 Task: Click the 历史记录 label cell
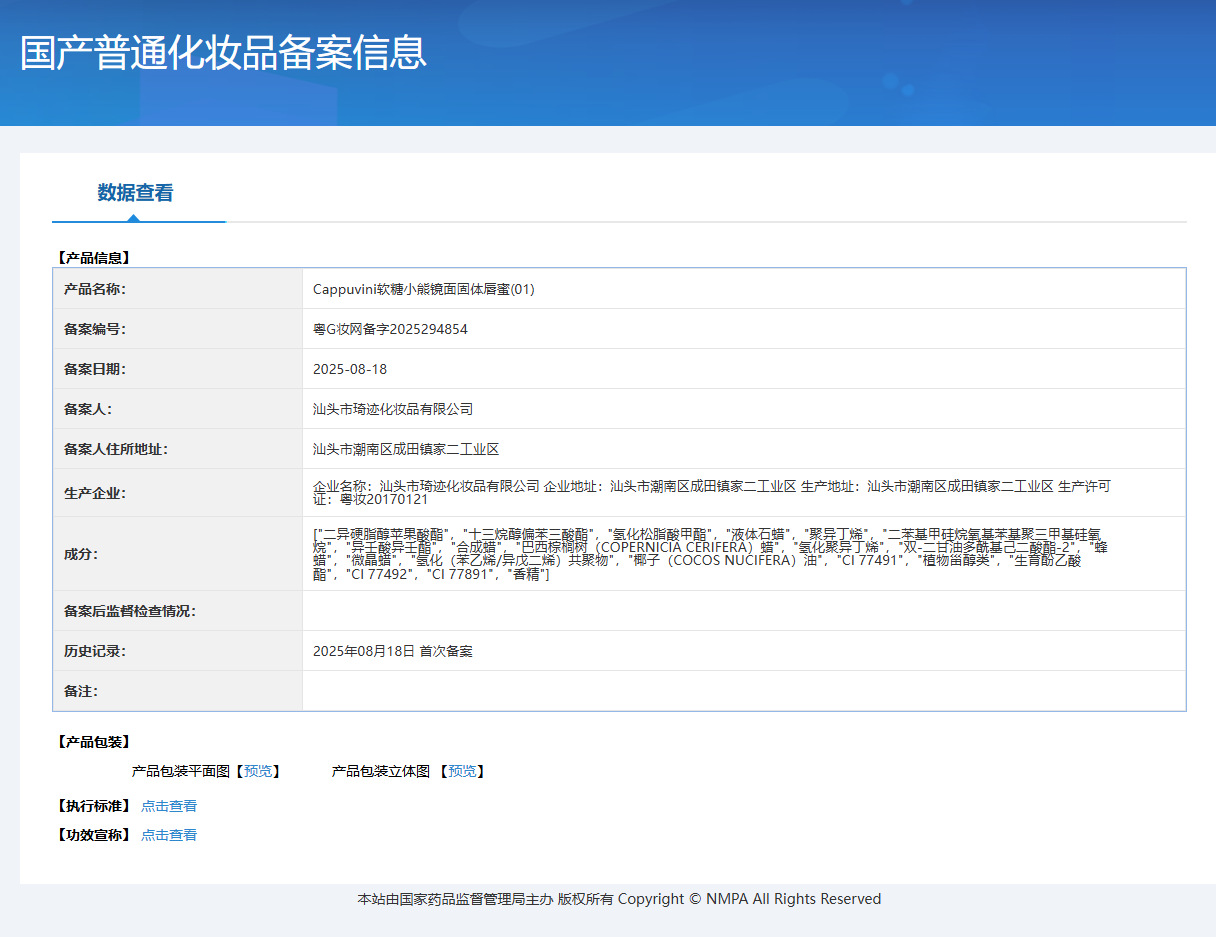pyautogui.click(x=178, y=651)
